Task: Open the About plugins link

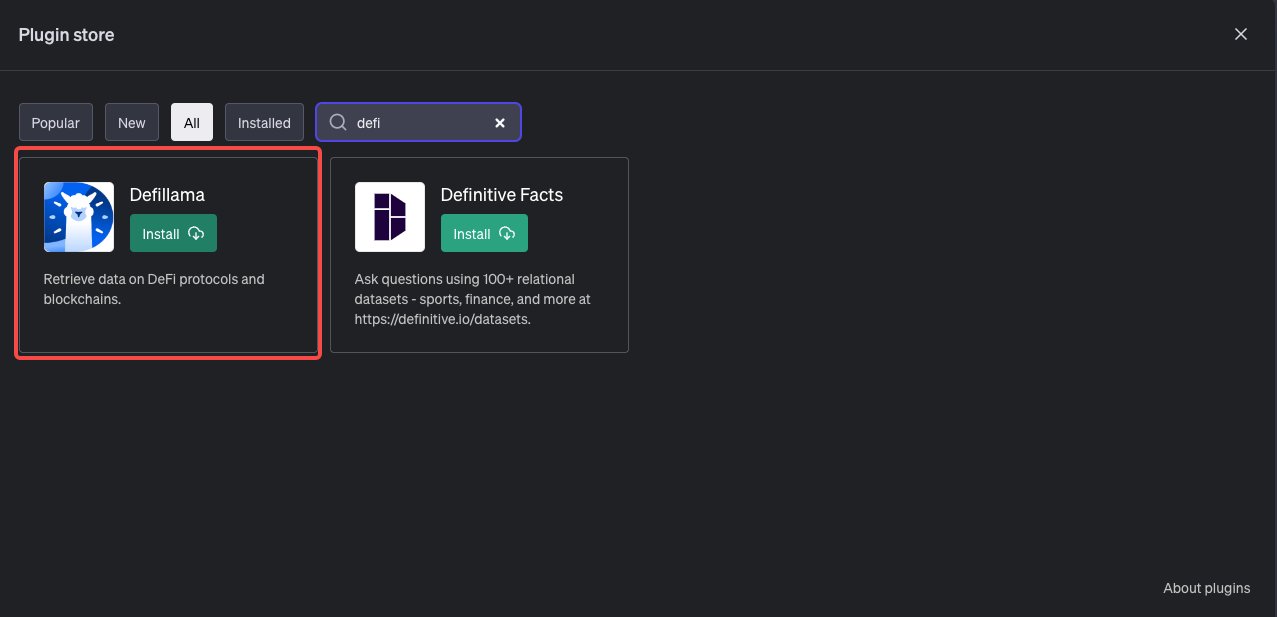Action: coord(1207,588)
